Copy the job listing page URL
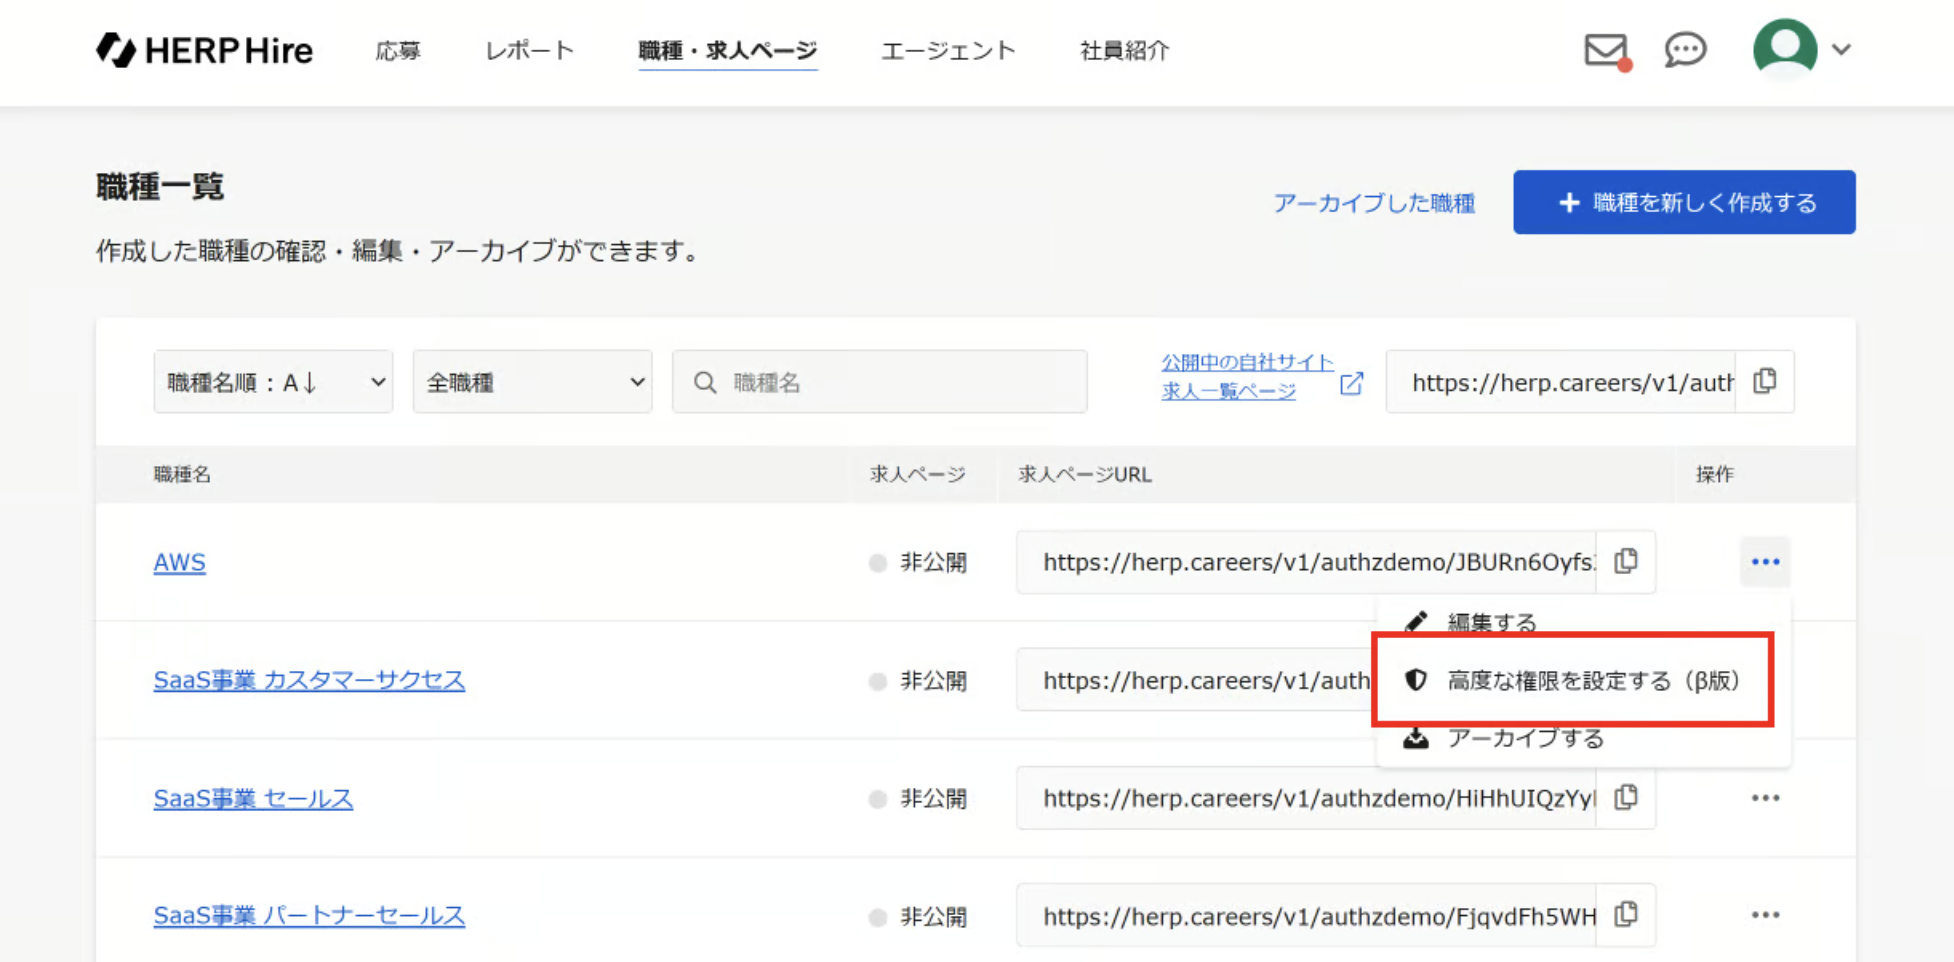The height and width of the screenshot is (962, 1954). click(1765, 382)
